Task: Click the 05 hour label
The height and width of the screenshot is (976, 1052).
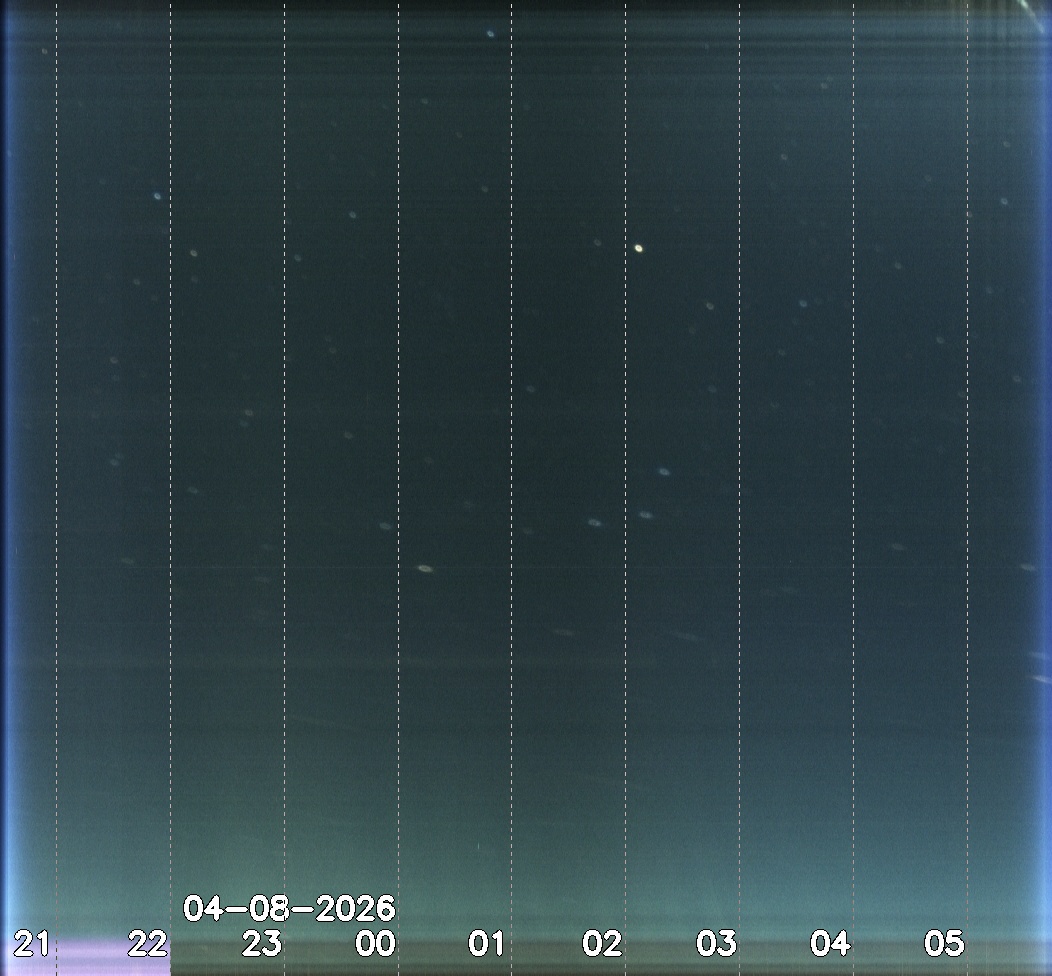Action: tap(943, 943)
